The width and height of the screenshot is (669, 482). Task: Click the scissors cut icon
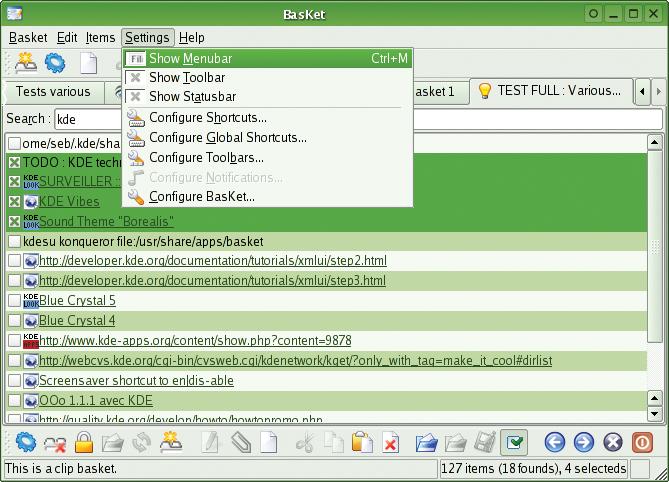click(305, 442)
